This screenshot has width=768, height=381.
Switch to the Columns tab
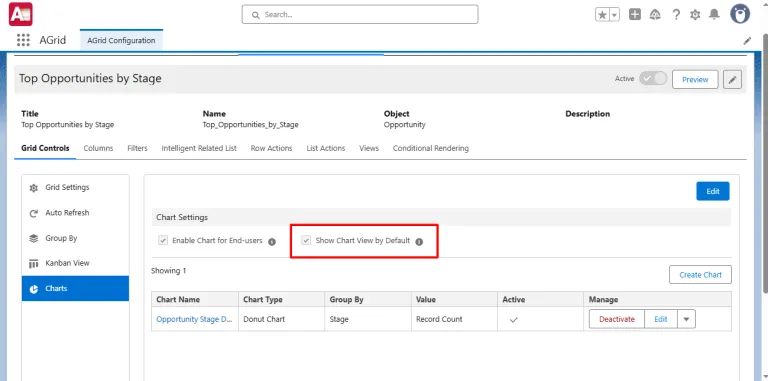(x=98, y=148)
